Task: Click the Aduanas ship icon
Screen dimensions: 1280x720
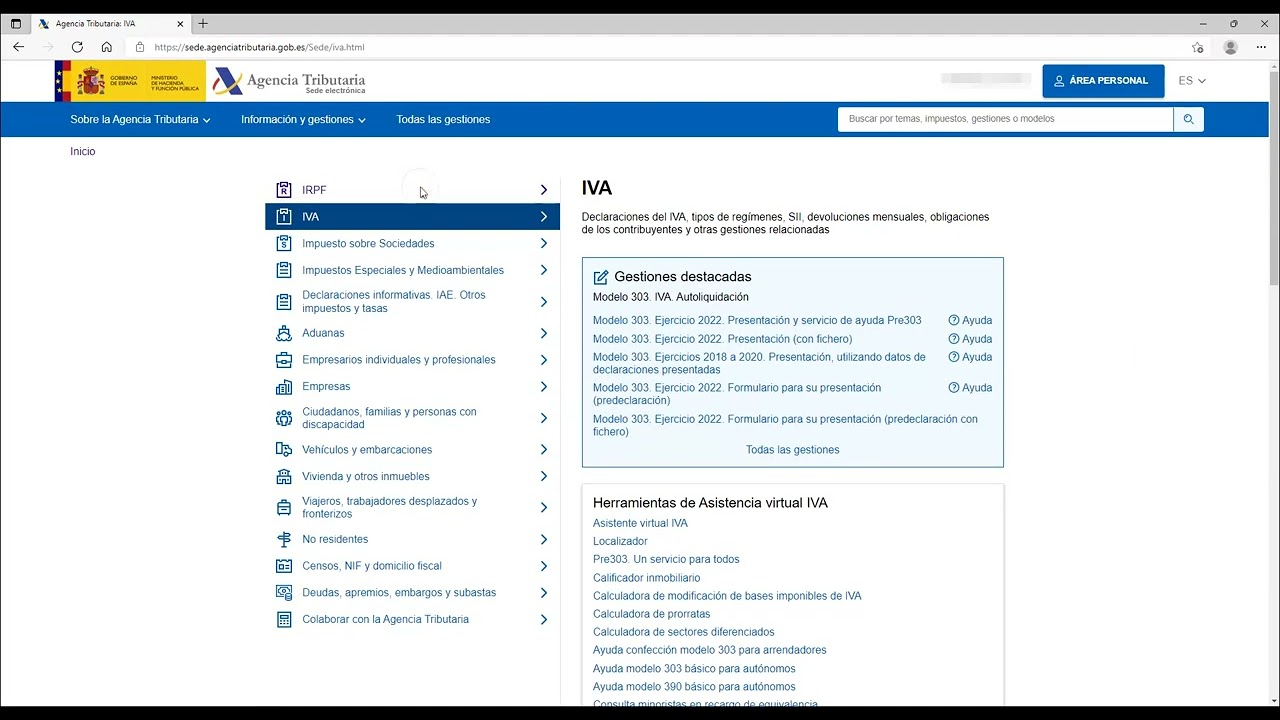Action: 284,333
